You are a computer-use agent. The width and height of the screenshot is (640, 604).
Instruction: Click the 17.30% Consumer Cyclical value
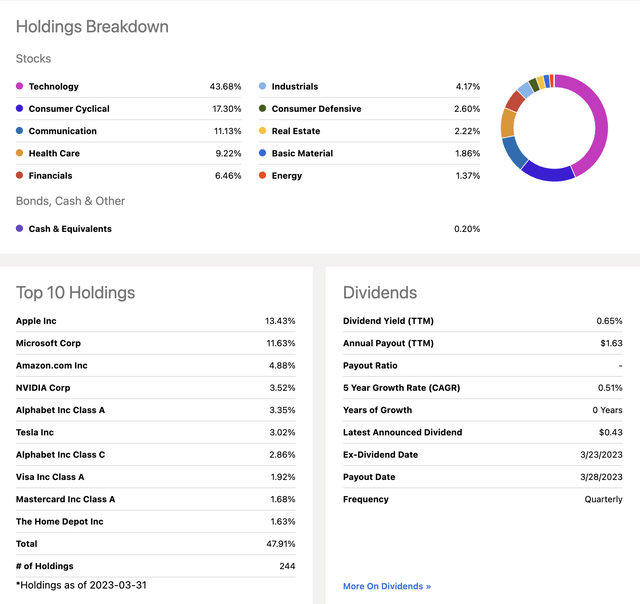[227, 109]
